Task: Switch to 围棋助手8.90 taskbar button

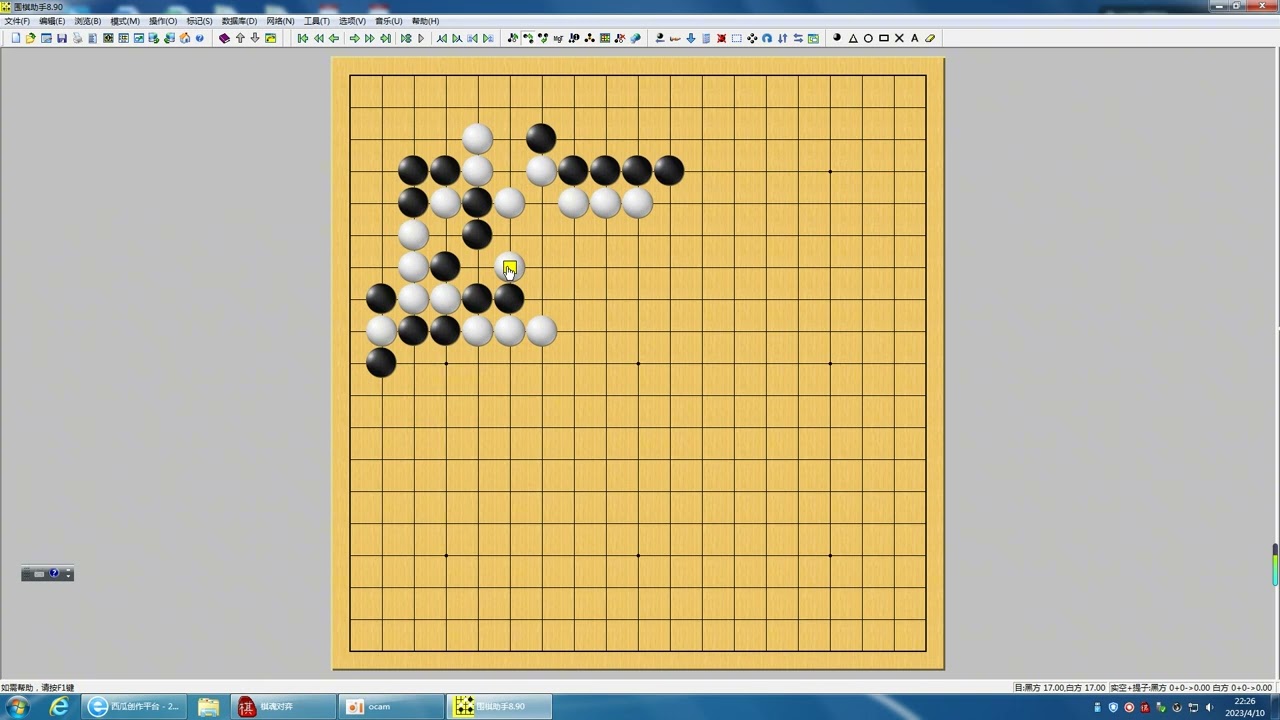Action: 500,707
